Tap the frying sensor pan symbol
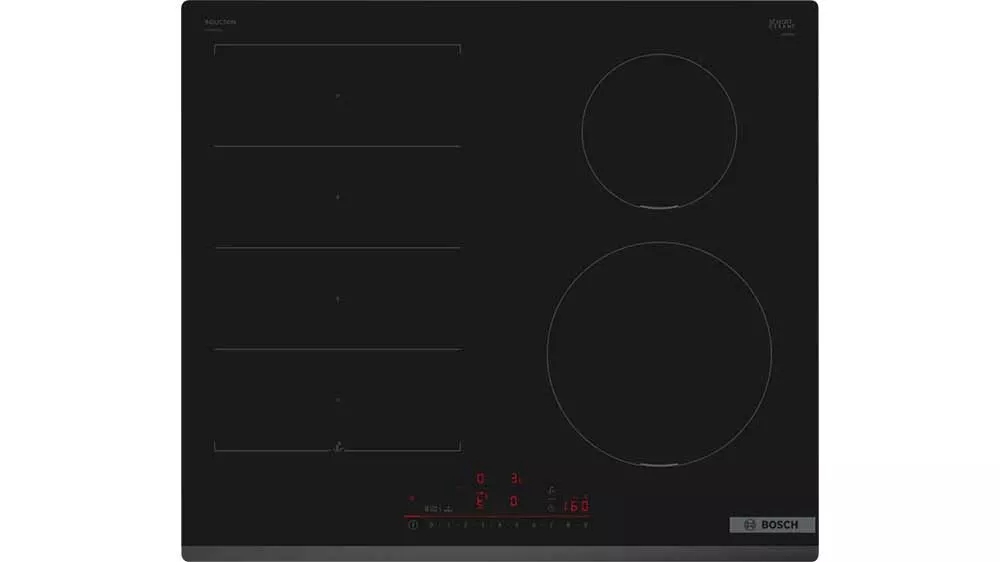 click(551, 491)
